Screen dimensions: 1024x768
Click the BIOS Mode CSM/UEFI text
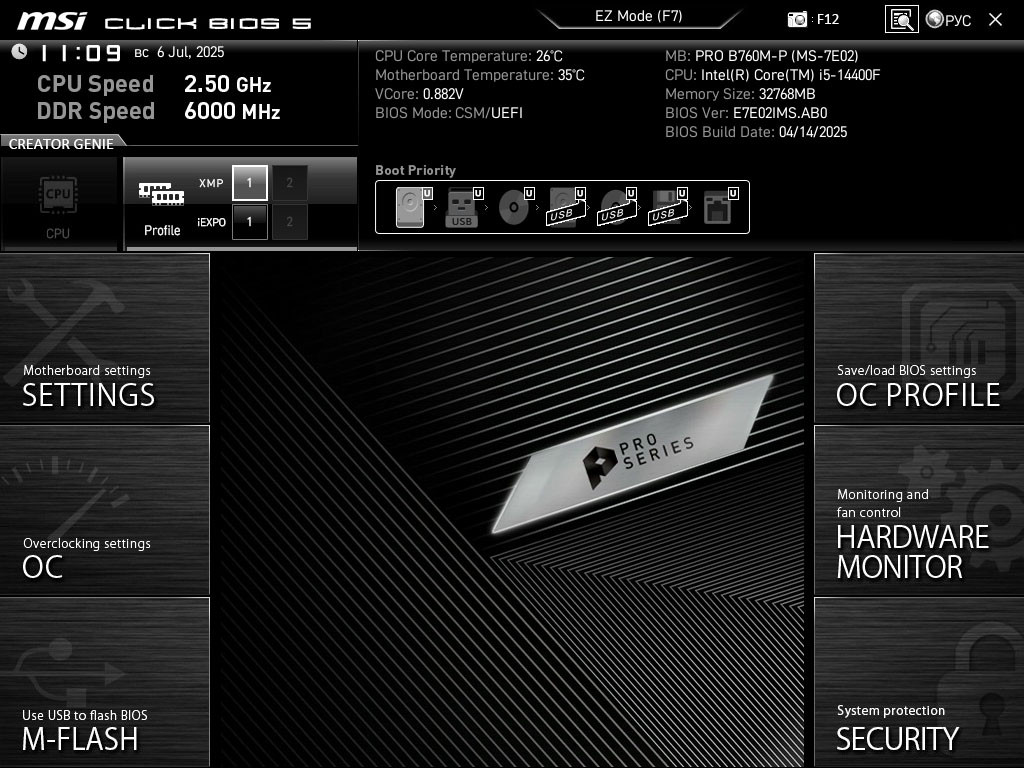(449, 113)
